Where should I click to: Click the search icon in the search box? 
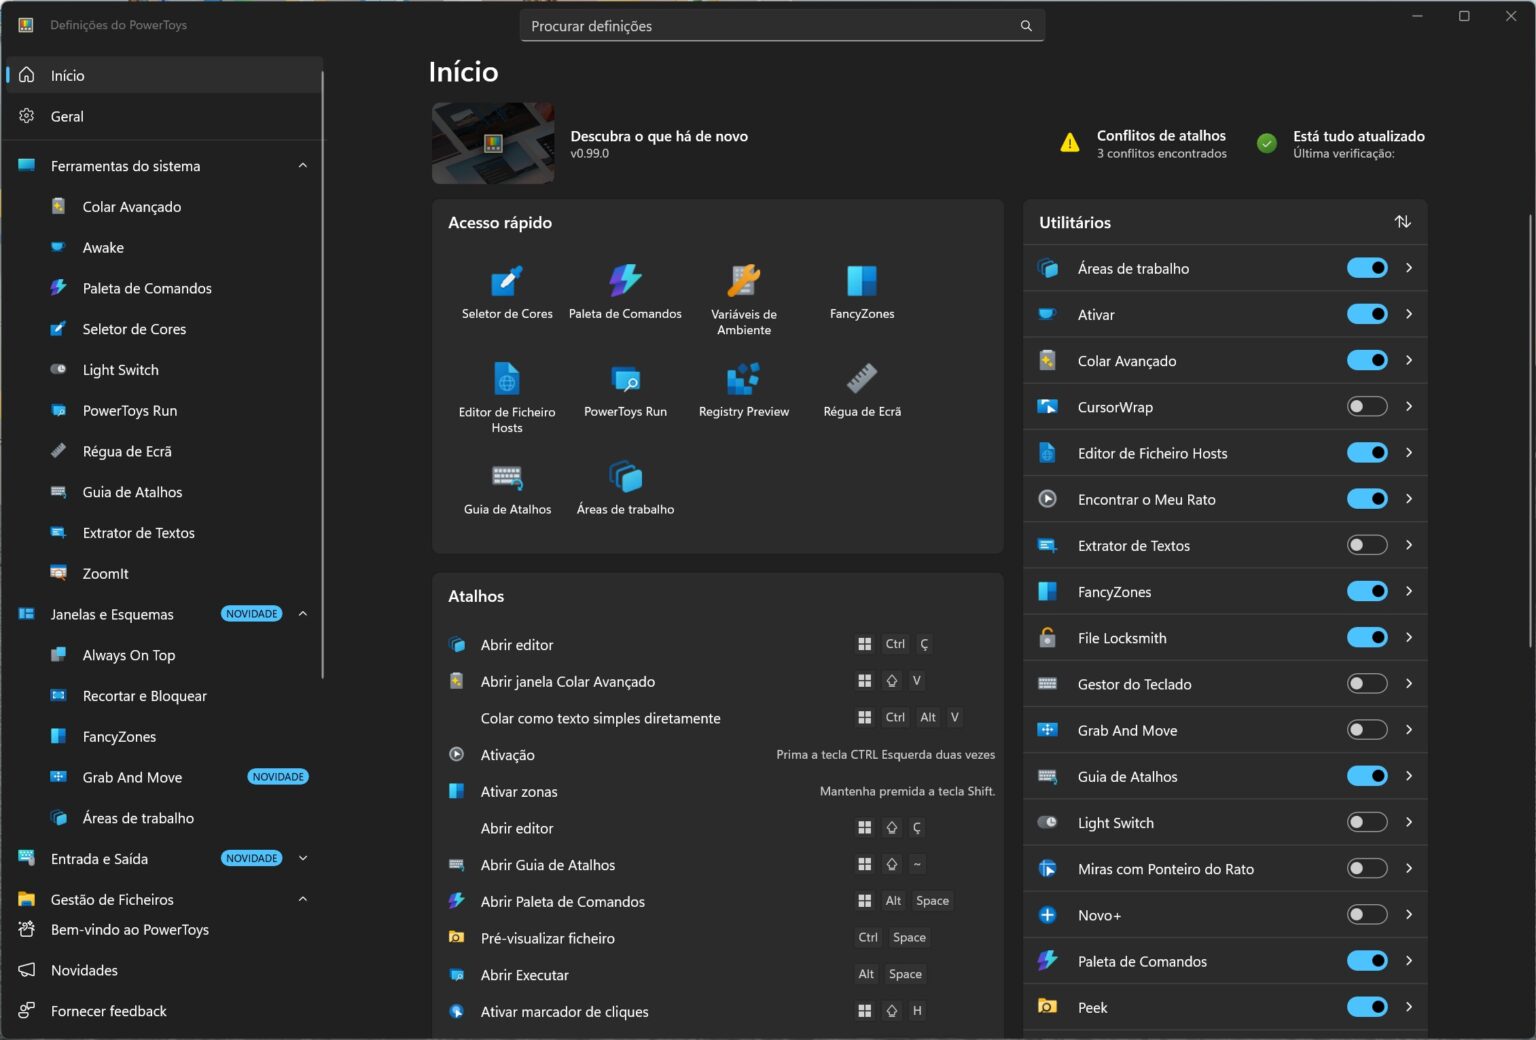pyautogui.click(x=1026, y=26)
